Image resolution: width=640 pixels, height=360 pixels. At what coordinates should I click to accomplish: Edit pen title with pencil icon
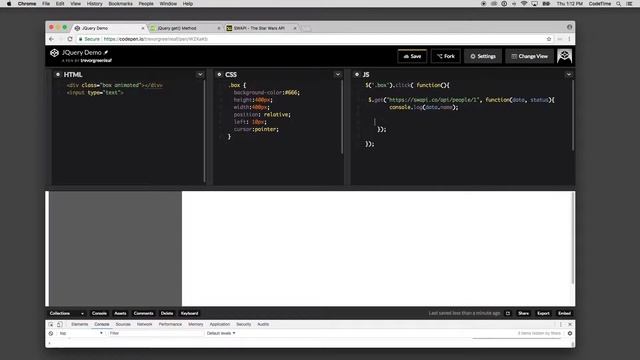tap(106, 52)
